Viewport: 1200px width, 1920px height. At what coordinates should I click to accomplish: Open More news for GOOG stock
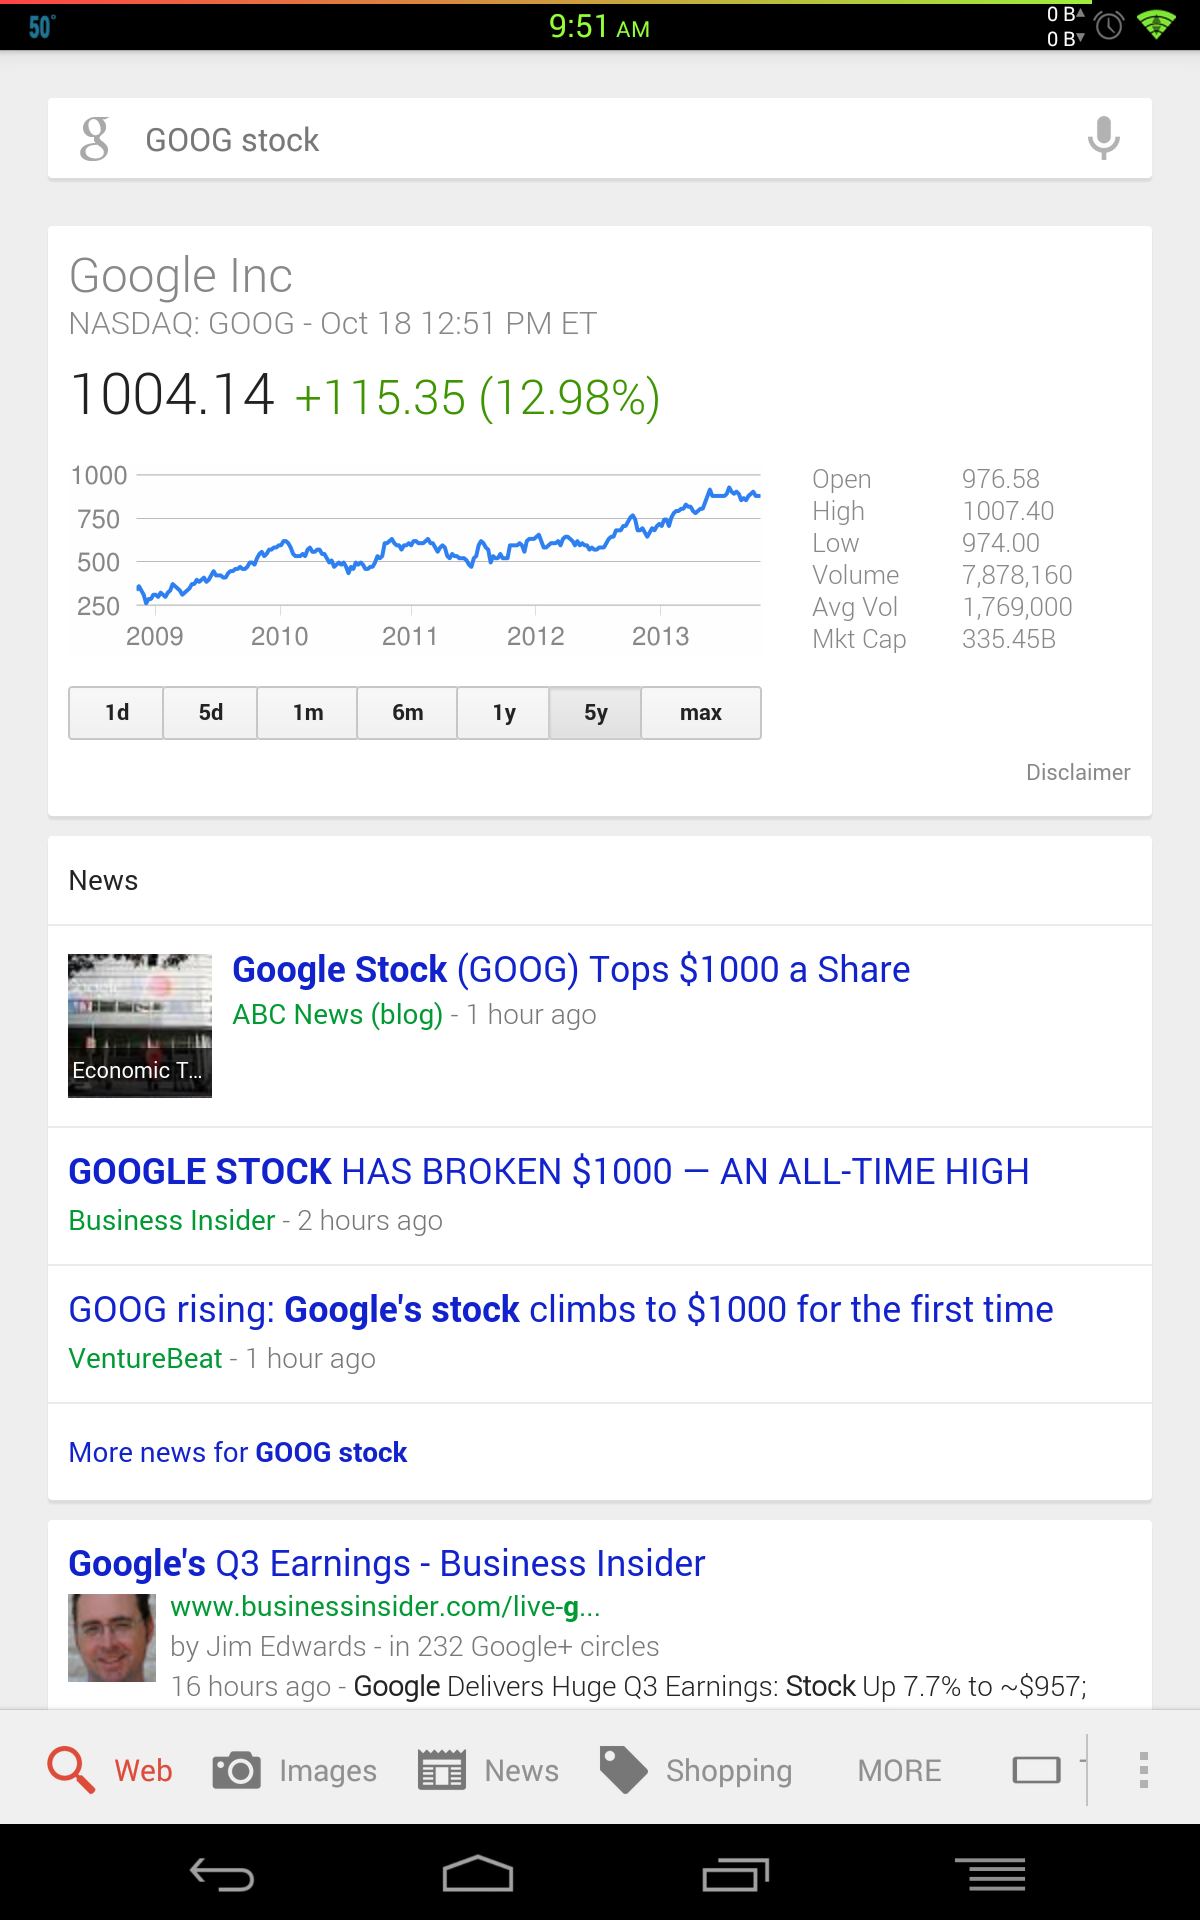238,1452
